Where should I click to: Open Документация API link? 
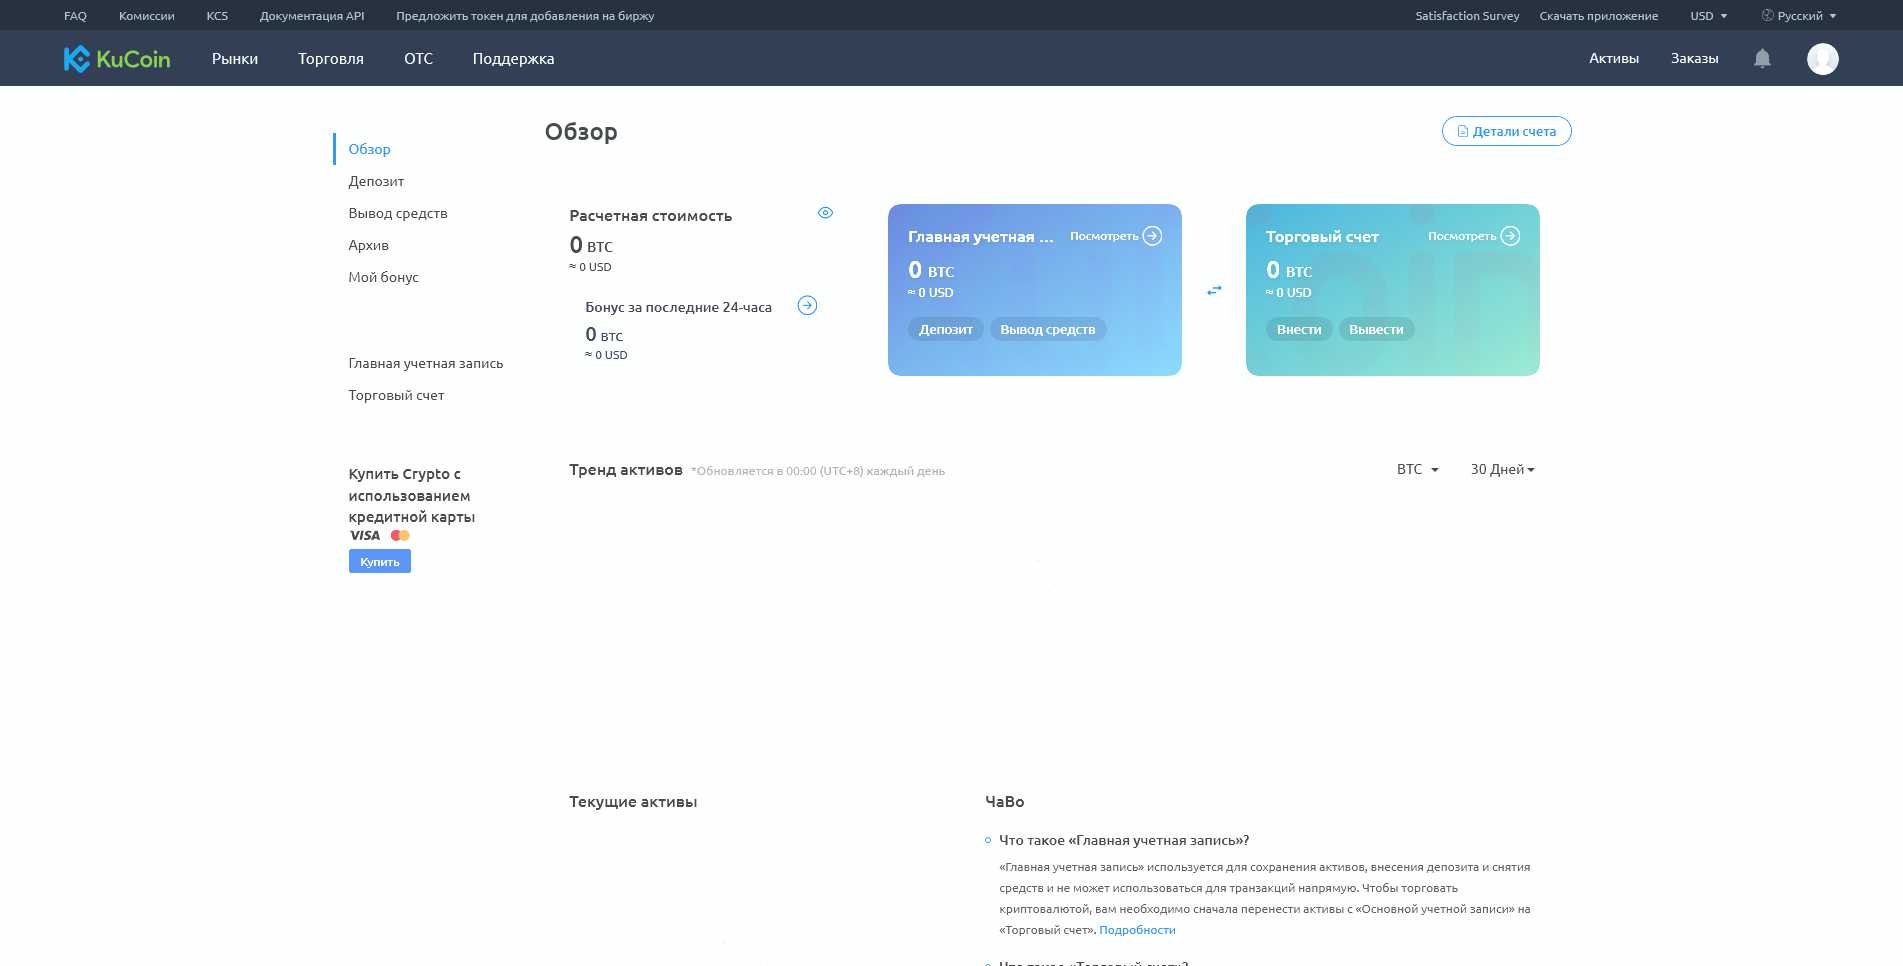coord(312,16)
